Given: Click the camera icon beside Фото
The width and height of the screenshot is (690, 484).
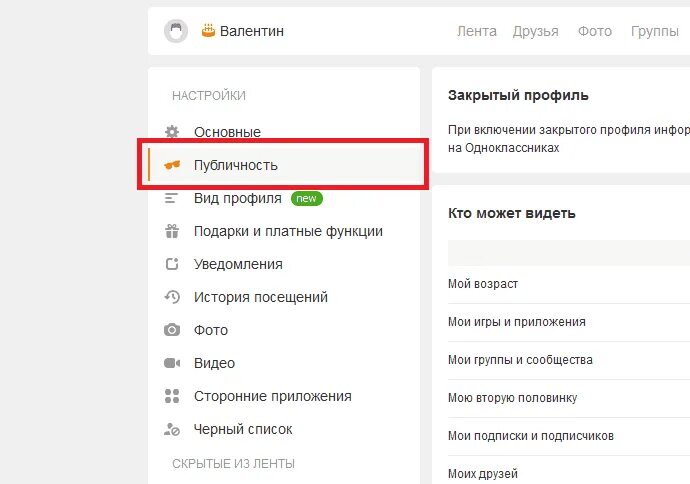Looking at the screenshot, I should click(172, 330).
